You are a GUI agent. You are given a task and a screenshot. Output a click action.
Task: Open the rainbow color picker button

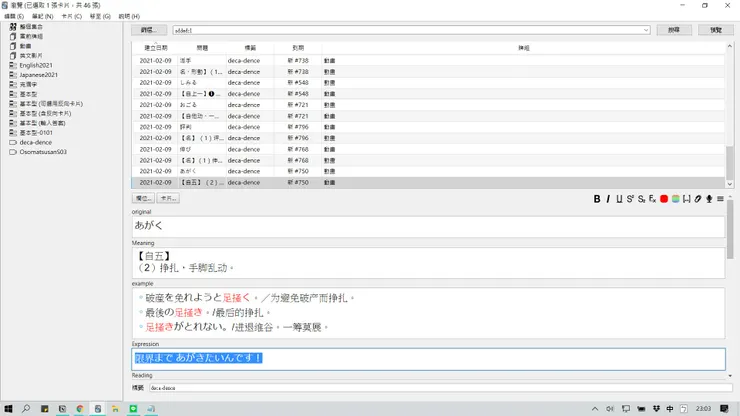675,199
